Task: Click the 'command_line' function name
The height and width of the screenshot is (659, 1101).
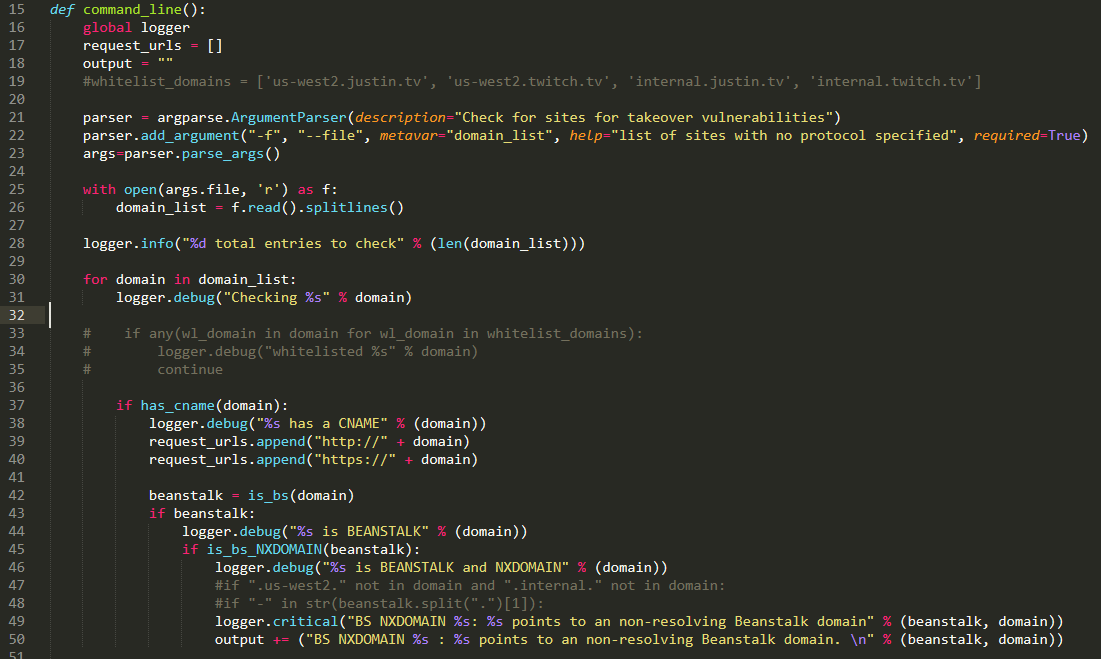Action: [x=132, y=10]
